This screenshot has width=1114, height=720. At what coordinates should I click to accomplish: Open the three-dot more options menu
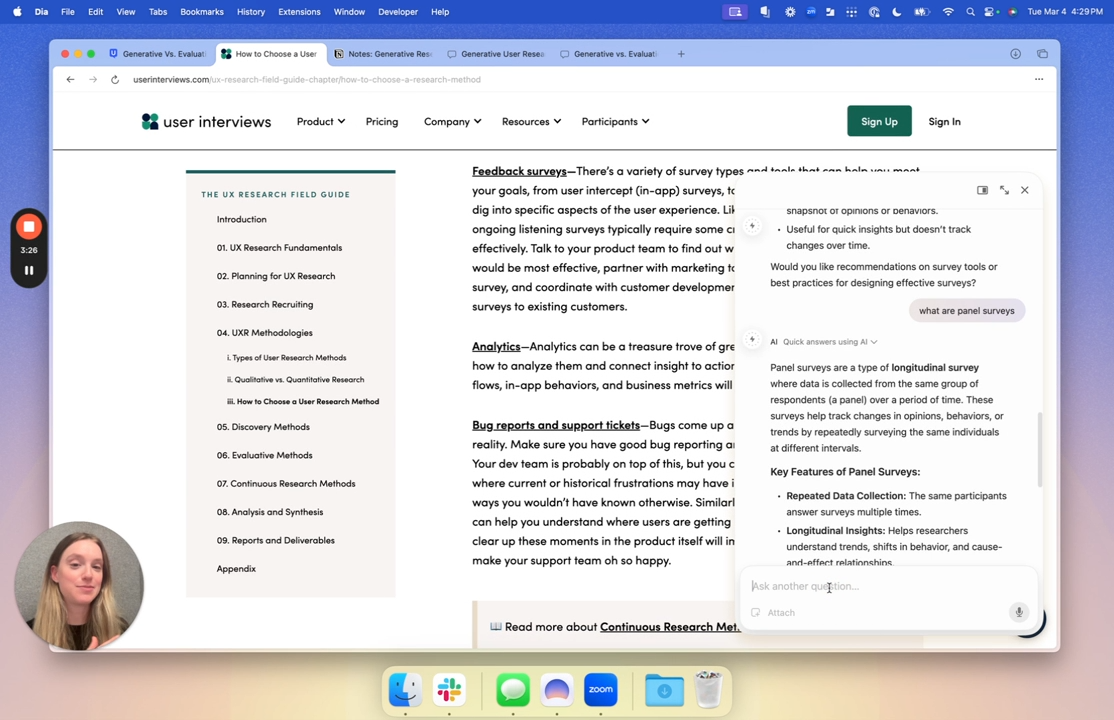point(1038,80)
